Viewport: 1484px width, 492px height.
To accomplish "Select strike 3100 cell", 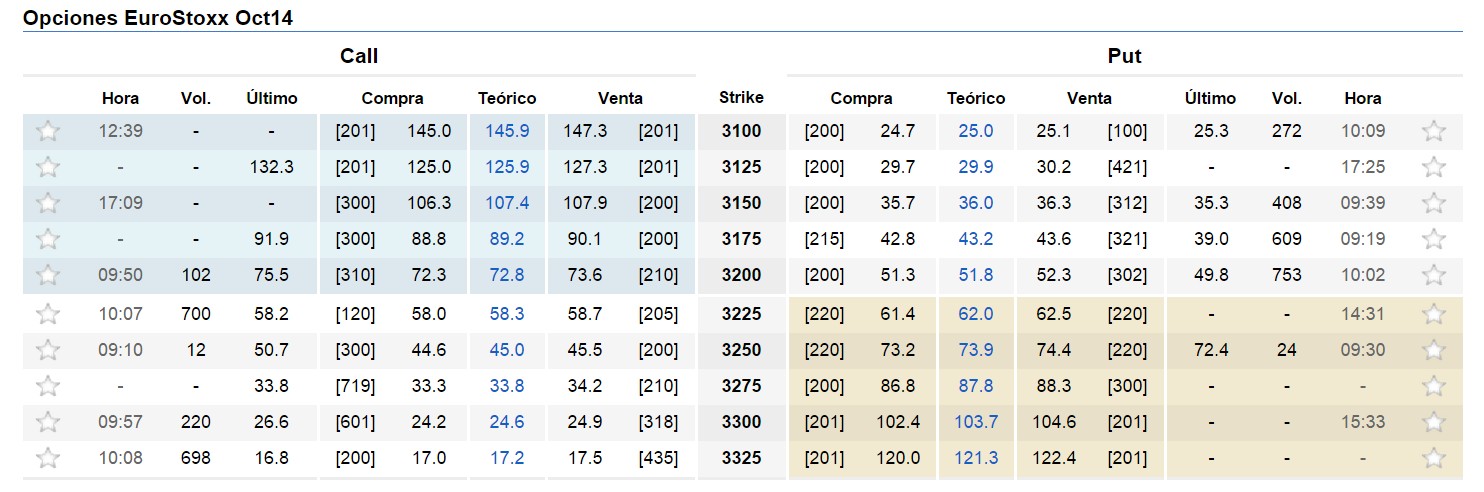I will pos(741,131).
